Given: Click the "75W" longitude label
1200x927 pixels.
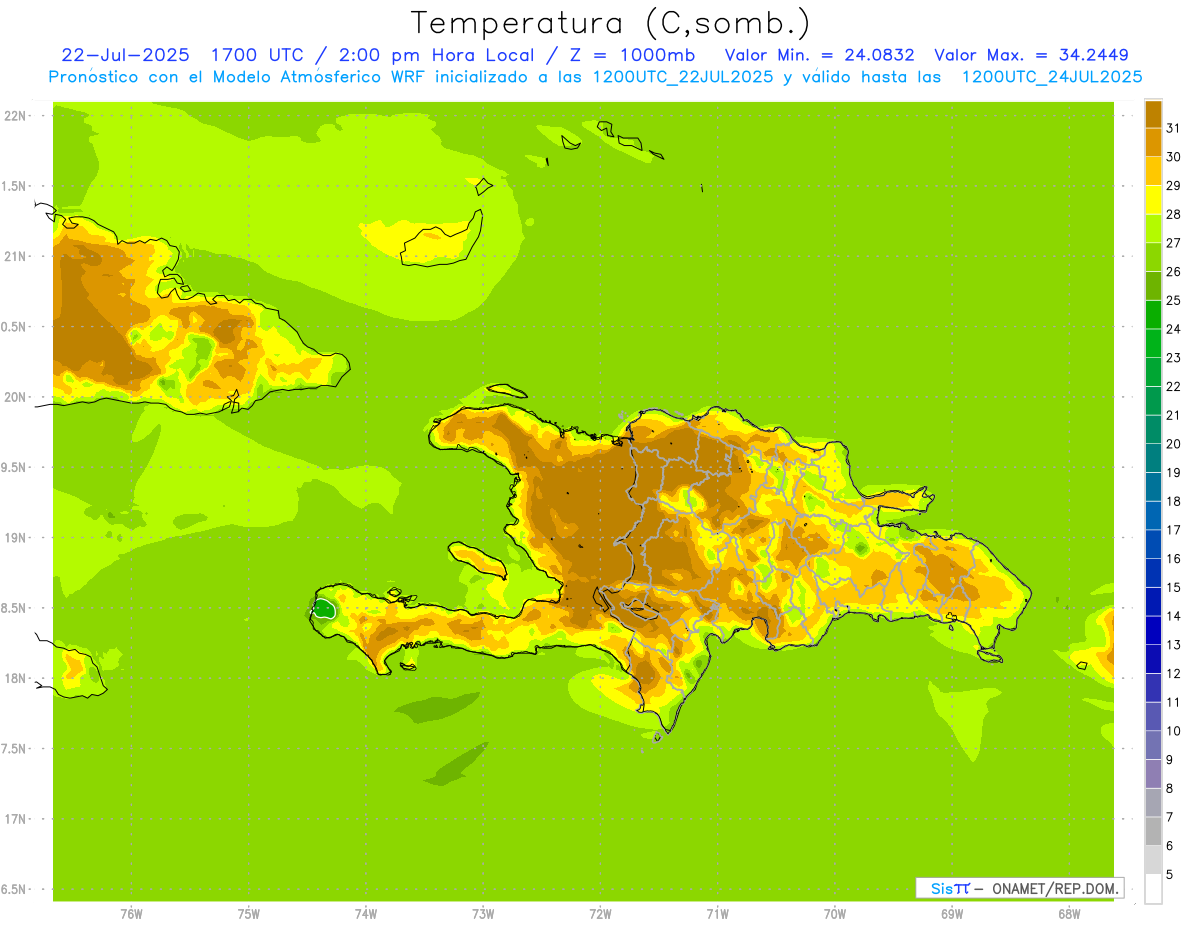Looking at the screenshot, I should 249,914.
